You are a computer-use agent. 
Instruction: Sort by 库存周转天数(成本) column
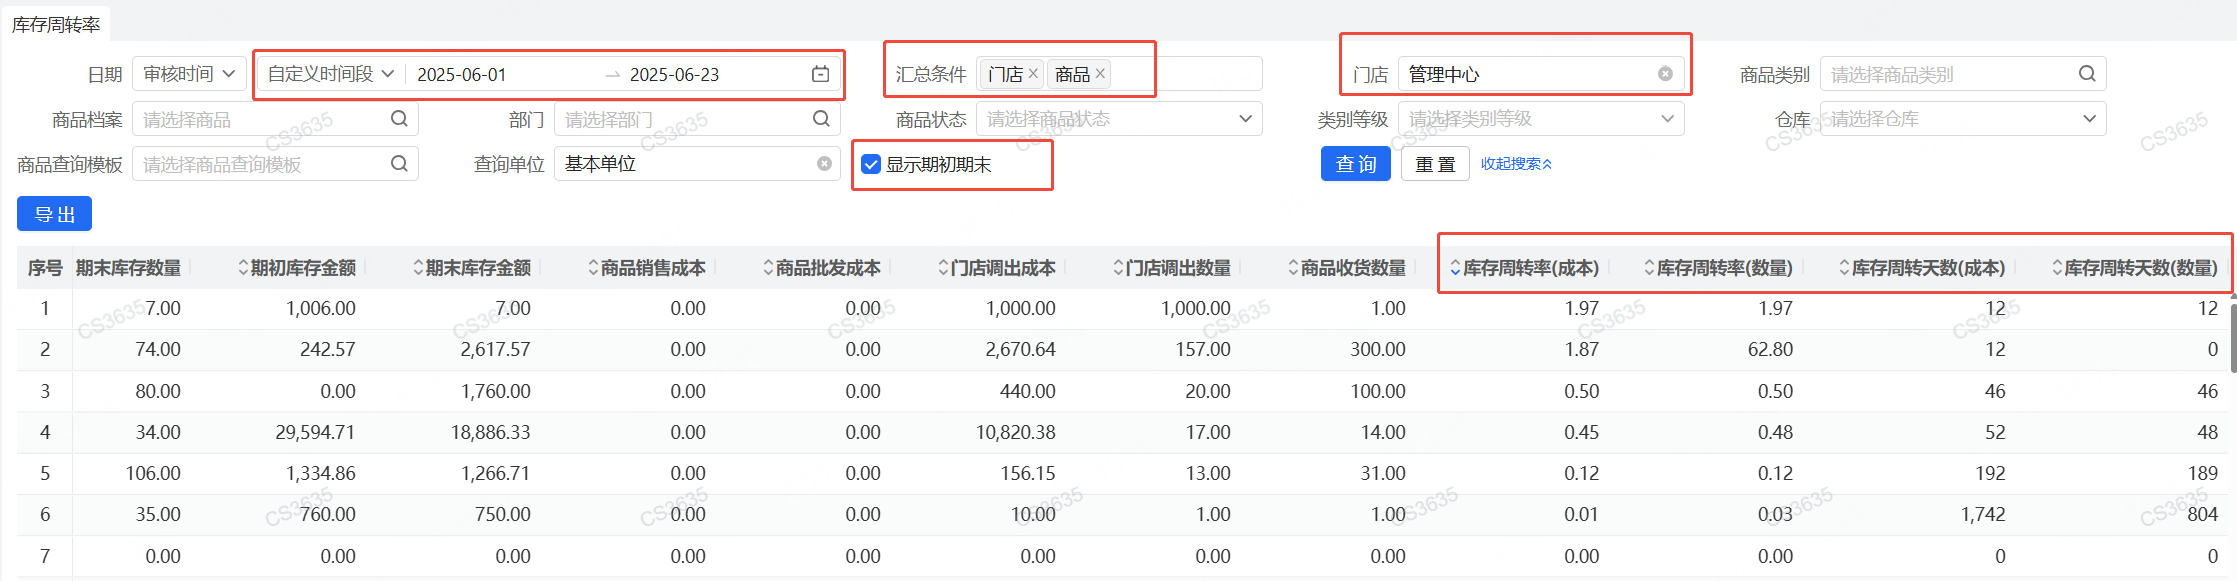[1844, 268]
